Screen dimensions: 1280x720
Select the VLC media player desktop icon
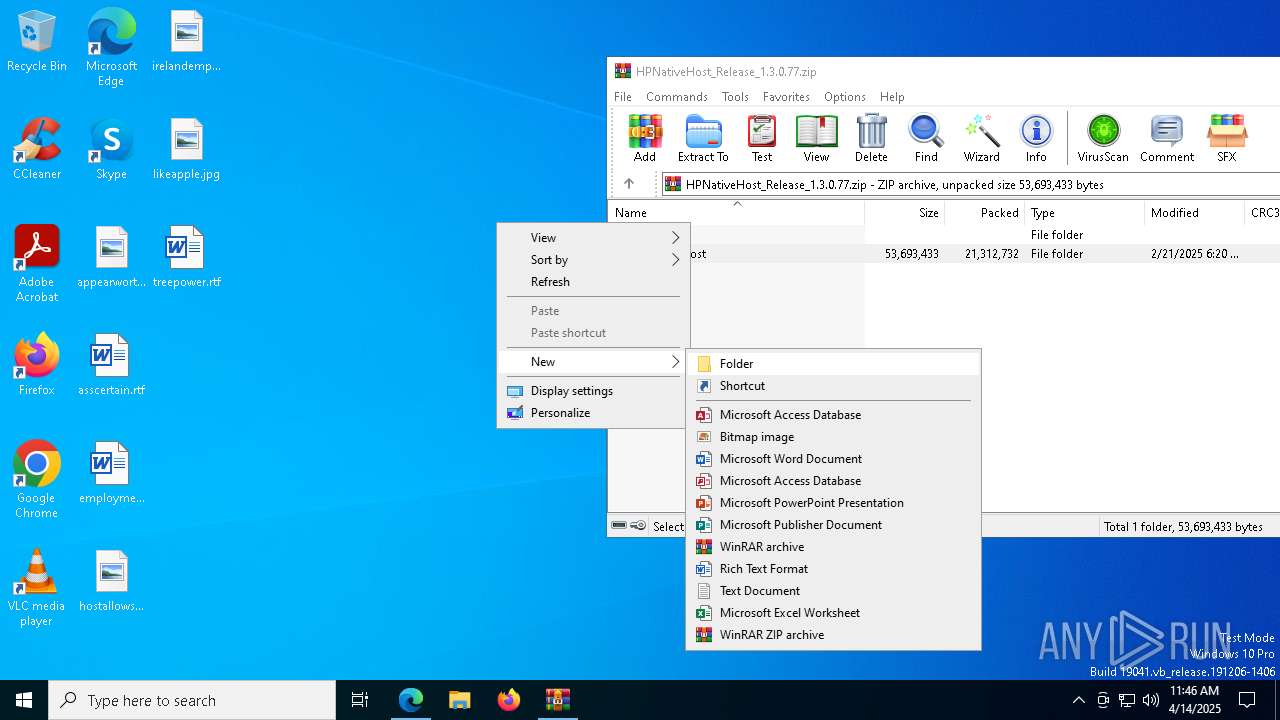(x=37, y=588)
